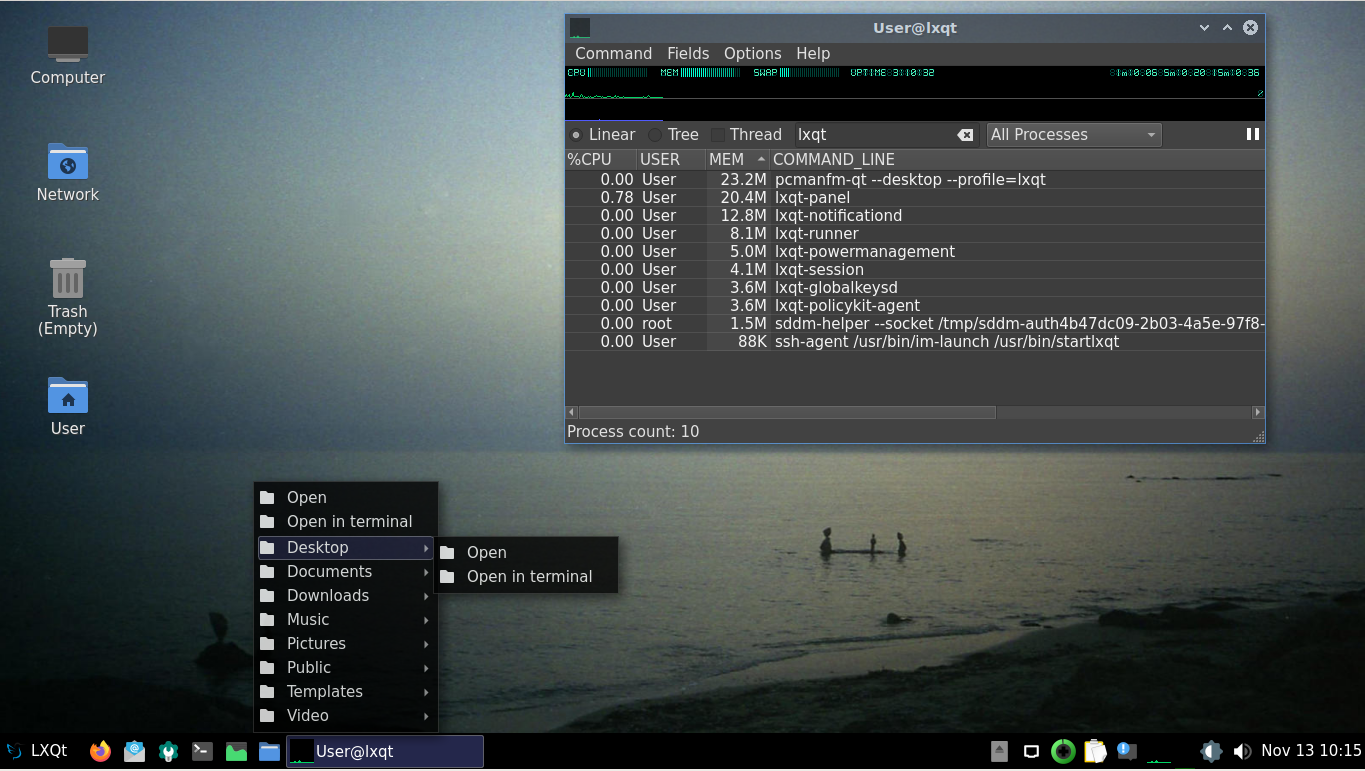Viewport: 1365px width, 771px height.
Task: Choose Open in terminal in Desktop submenu
Action: pyautogui.click(x=528, y=577)
